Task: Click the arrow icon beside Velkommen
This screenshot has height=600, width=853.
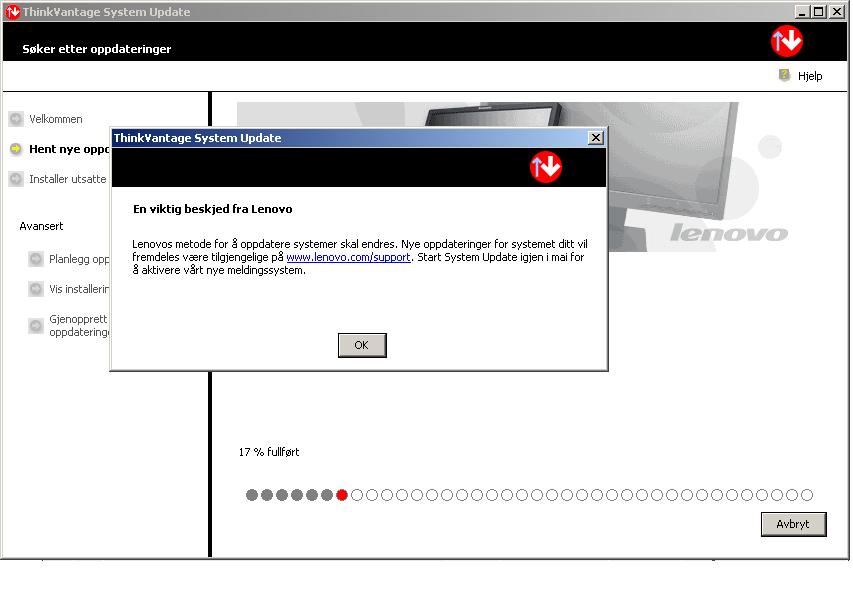Action: pos(16,119)
